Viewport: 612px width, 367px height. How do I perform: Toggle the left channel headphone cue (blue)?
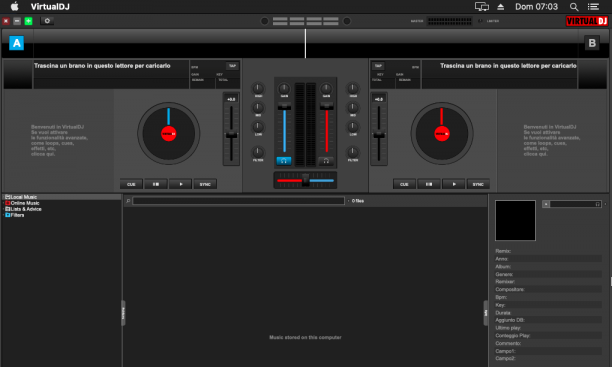(284, 161)
